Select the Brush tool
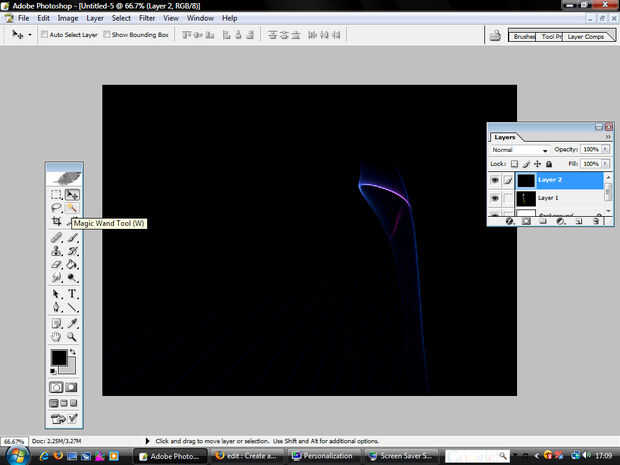The image size is (620, 465). click(x=72, y=238)
